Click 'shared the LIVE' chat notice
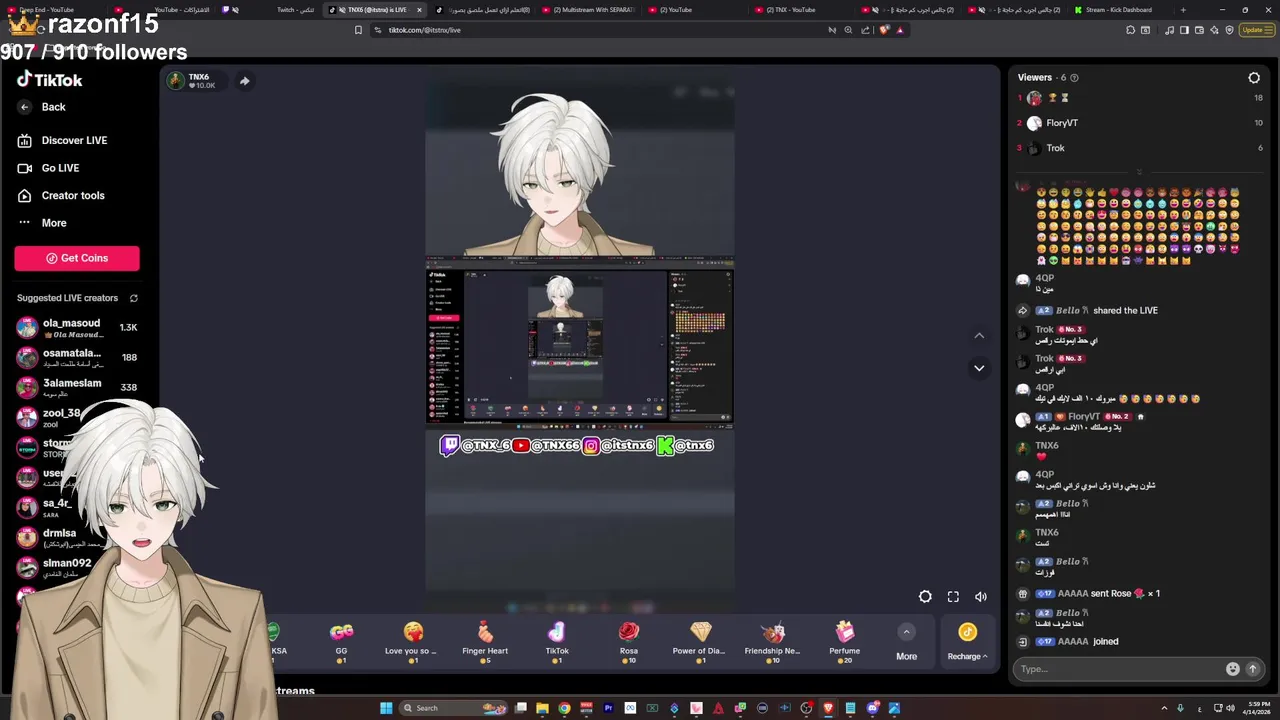 click(x=1125, y=311)
